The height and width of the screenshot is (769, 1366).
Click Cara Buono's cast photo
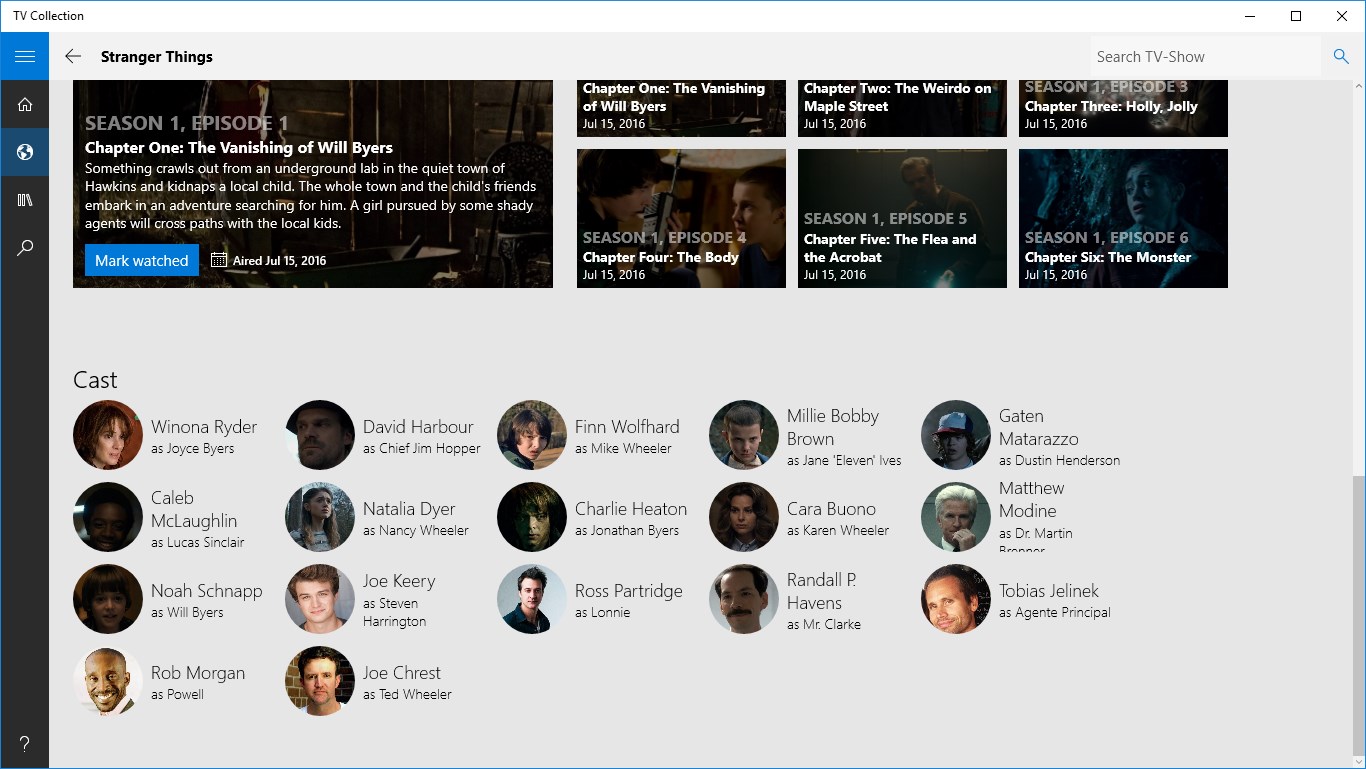744,517
